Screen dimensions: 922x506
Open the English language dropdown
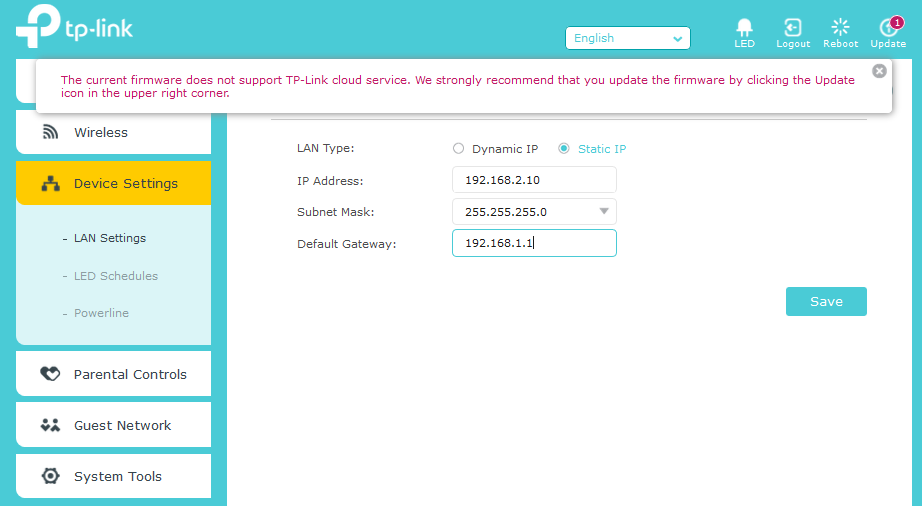click(628, 38)
